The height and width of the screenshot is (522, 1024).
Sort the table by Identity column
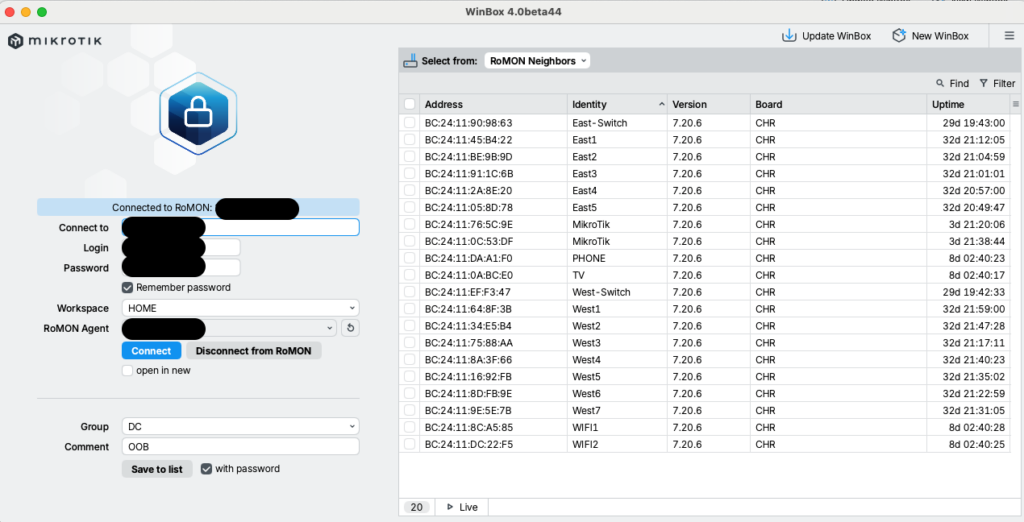click(615, 104)
